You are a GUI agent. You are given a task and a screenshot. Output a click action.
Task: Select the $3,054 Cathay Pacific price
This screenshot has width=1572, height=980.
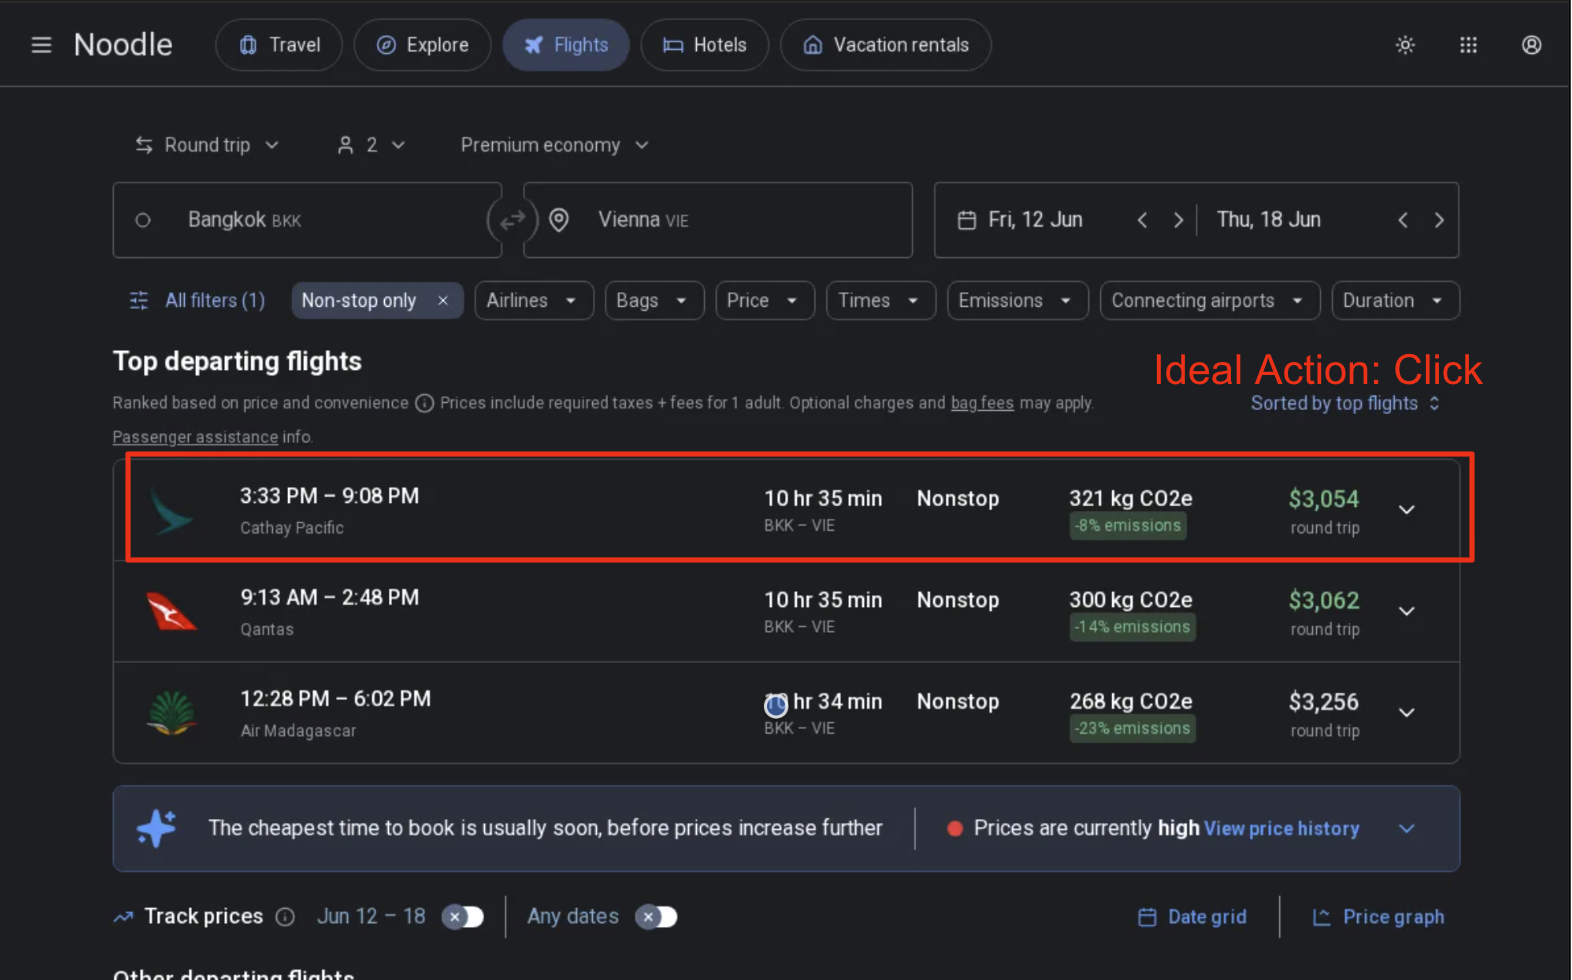point(1324,499)
